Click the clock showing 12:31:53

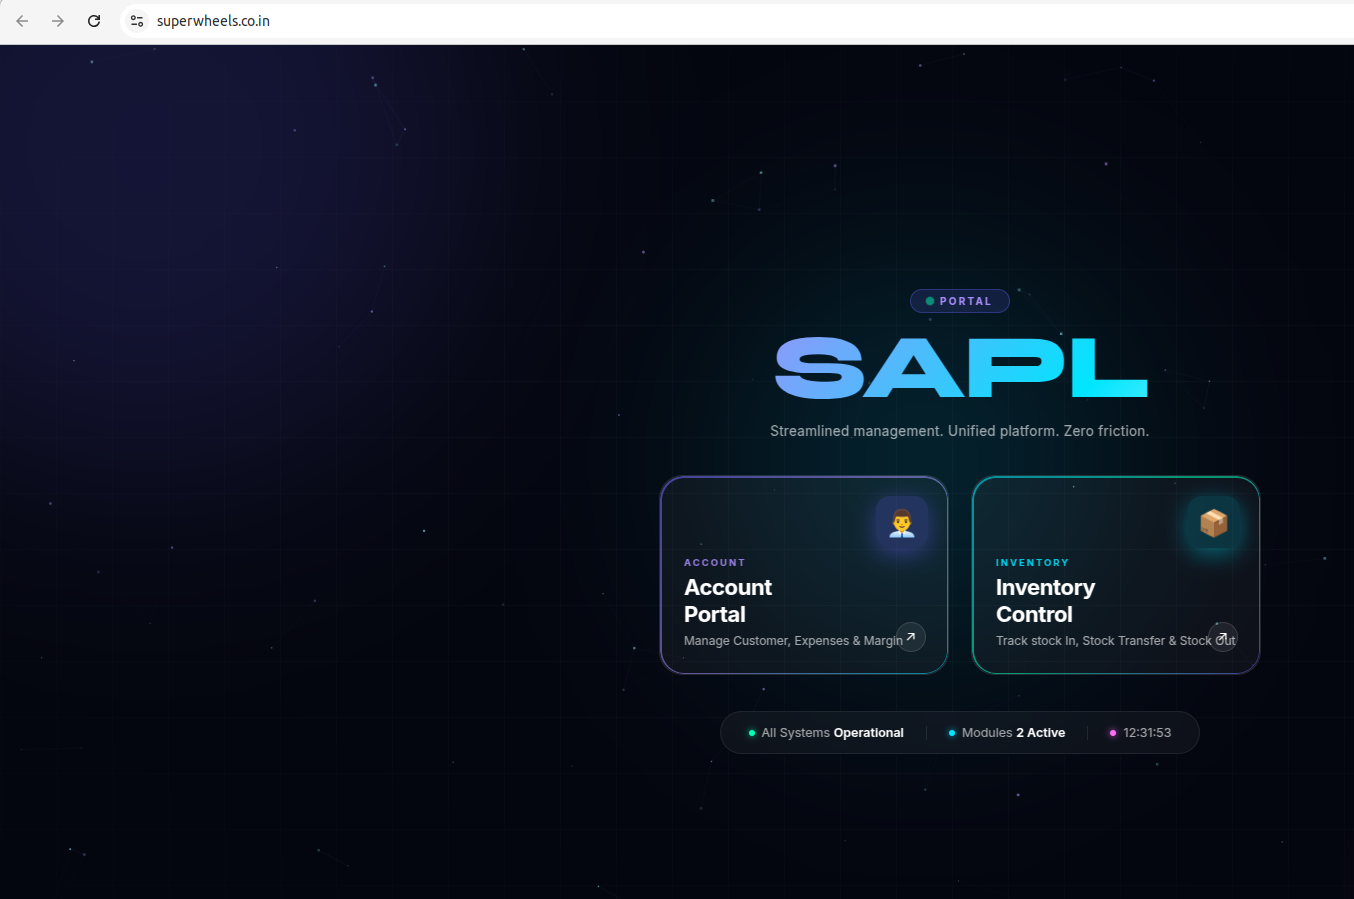click(1146, 733)
